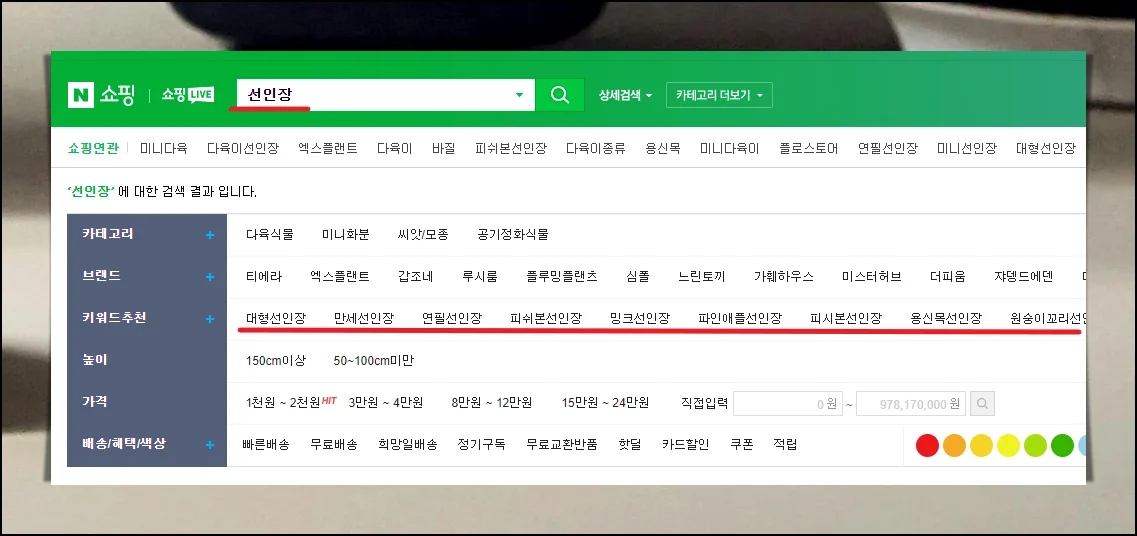Open the search box suggestion dropdown arrow
Image resolution: width=1137 pixels, height=536 pixels.
click(x=519, y=95)
